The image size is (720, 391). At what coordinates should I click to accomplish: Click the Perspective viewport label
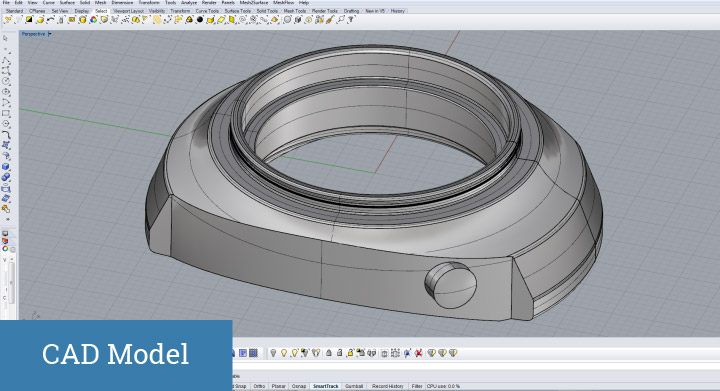(34, 34)
